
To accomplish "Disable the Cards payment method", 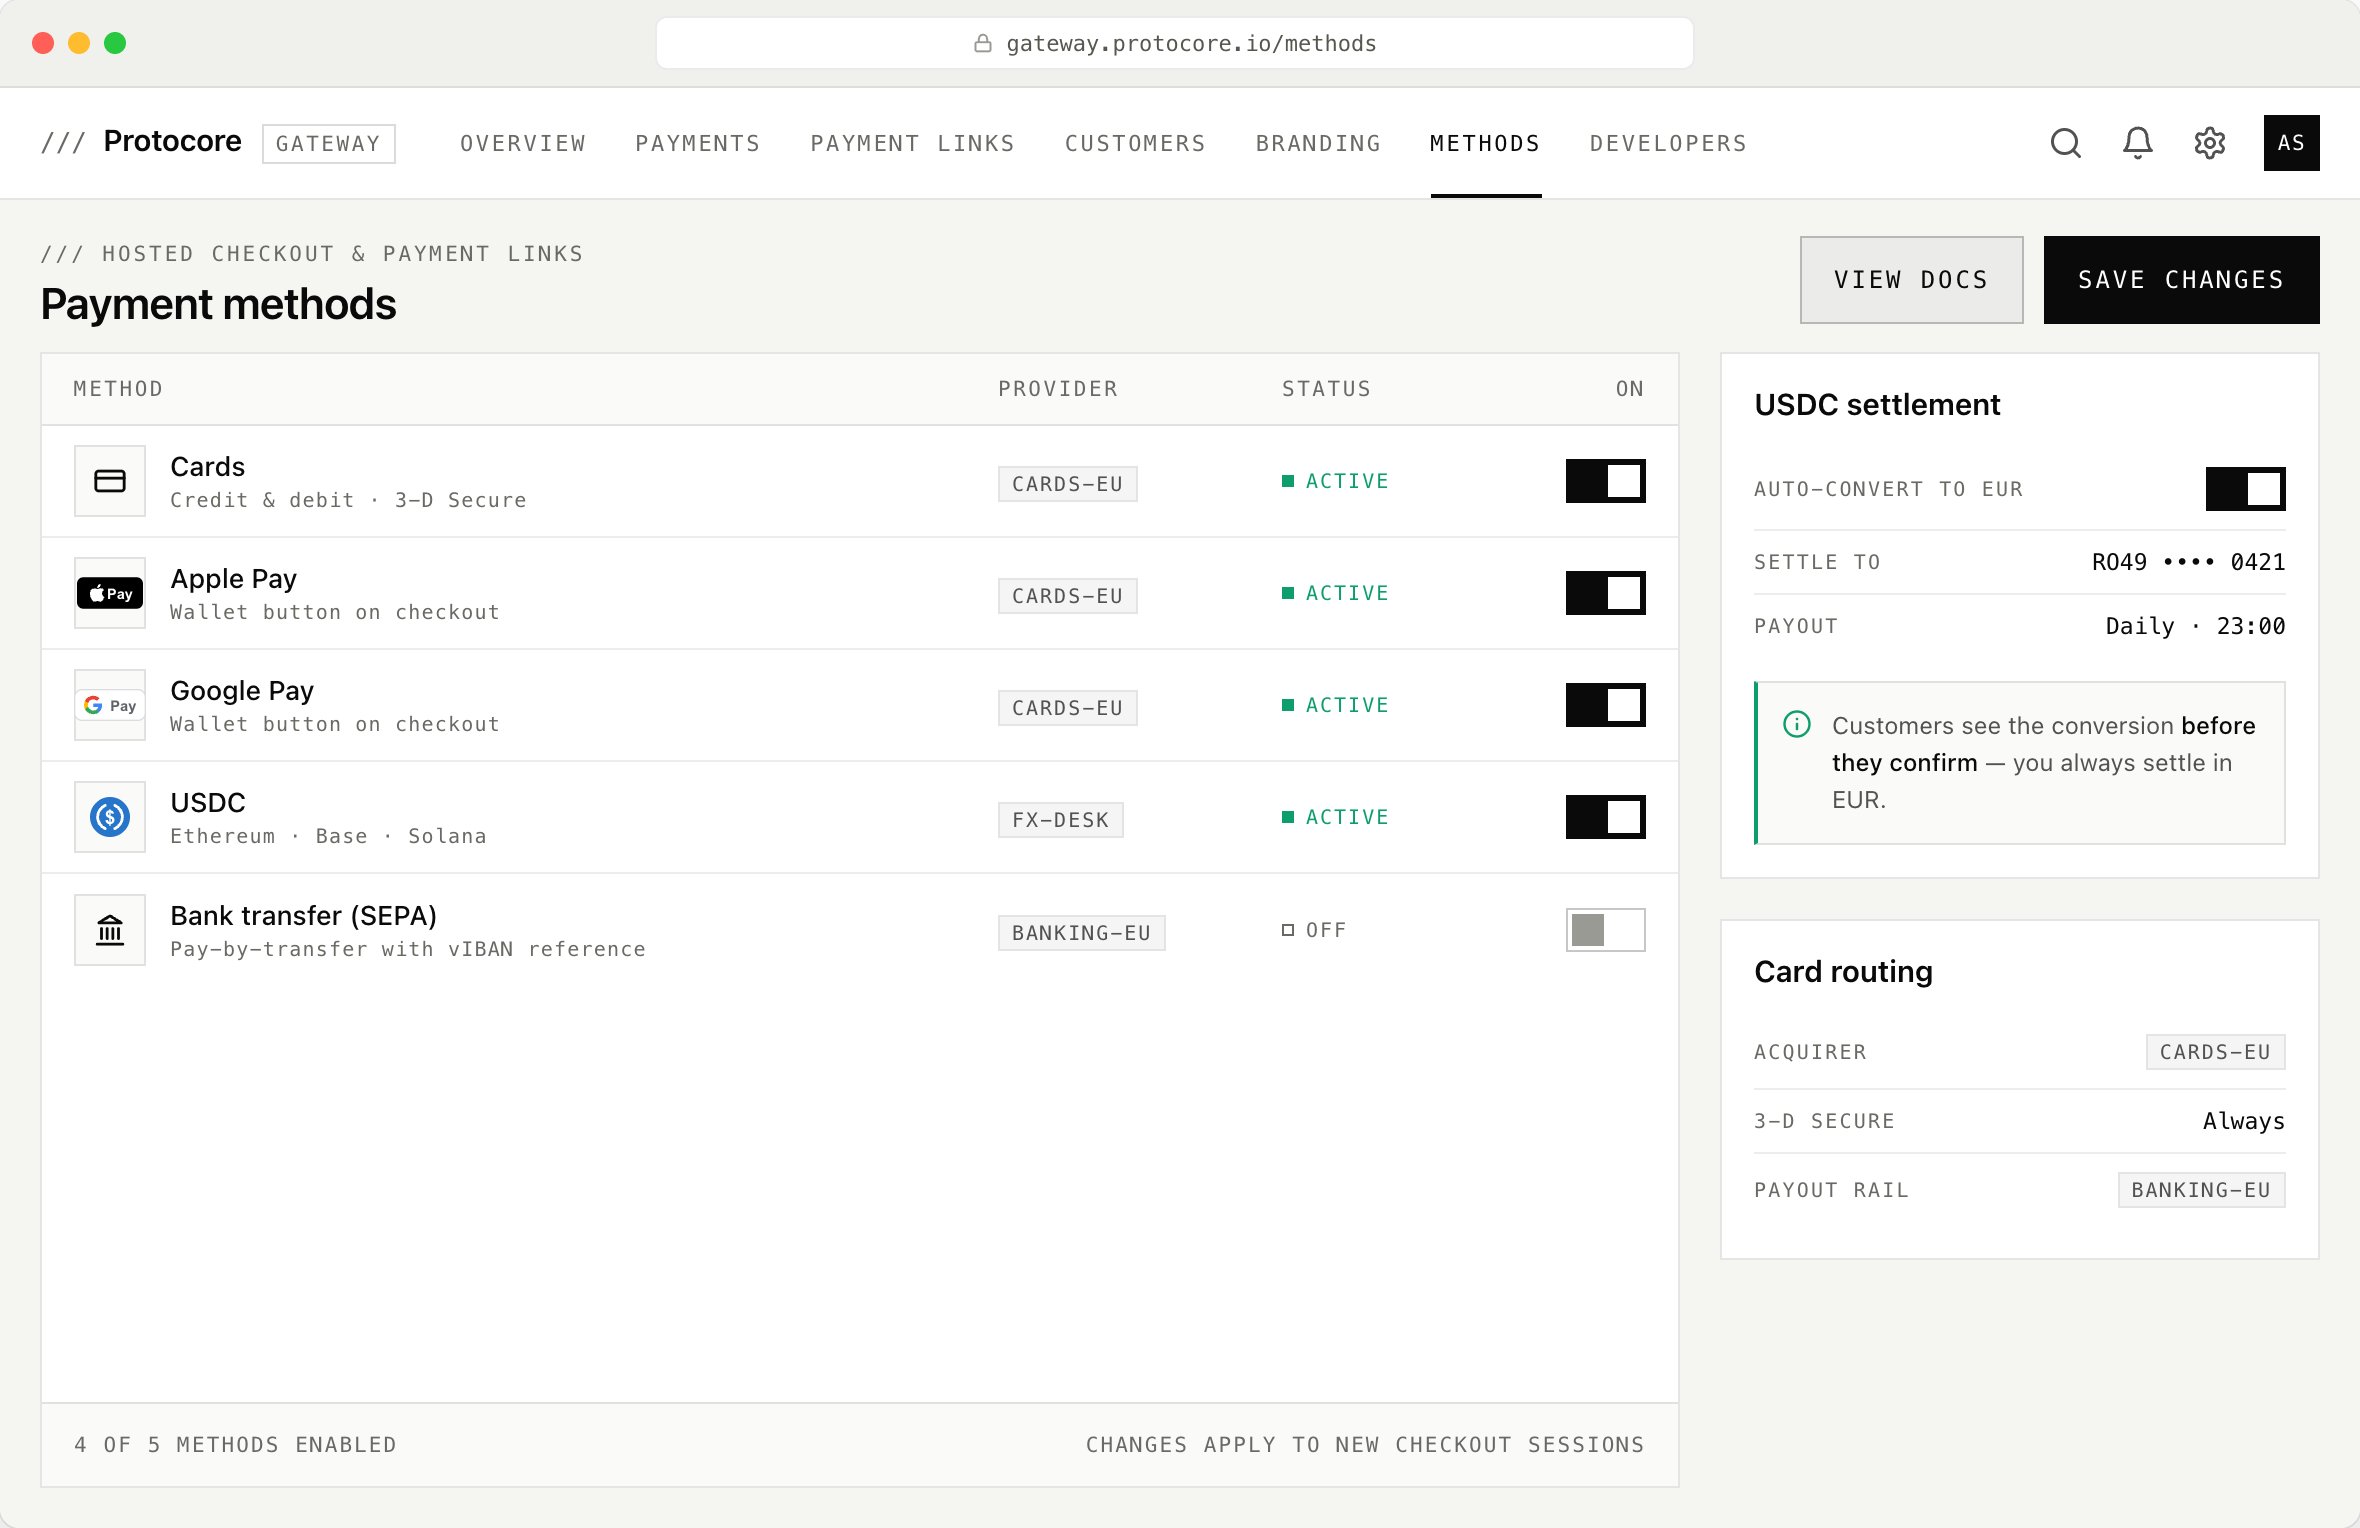I will [x=1605, y=481].
